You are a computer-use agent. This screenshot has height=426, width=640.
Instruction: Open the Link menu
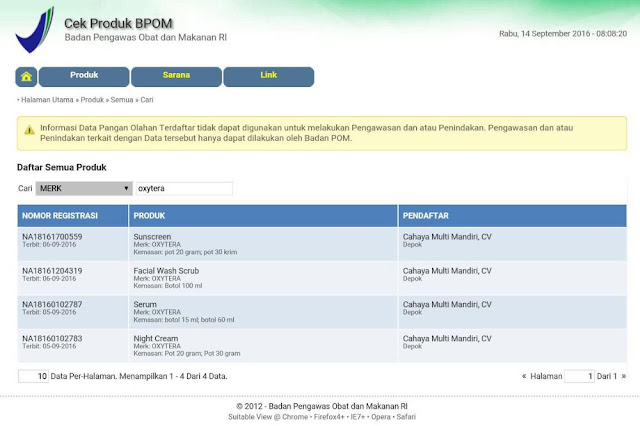pos(269,77)
